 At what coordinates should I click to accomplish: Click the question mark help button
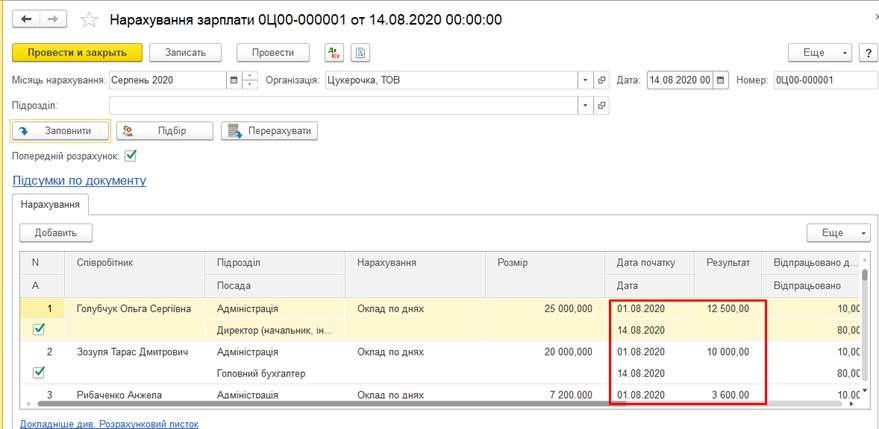868,53
